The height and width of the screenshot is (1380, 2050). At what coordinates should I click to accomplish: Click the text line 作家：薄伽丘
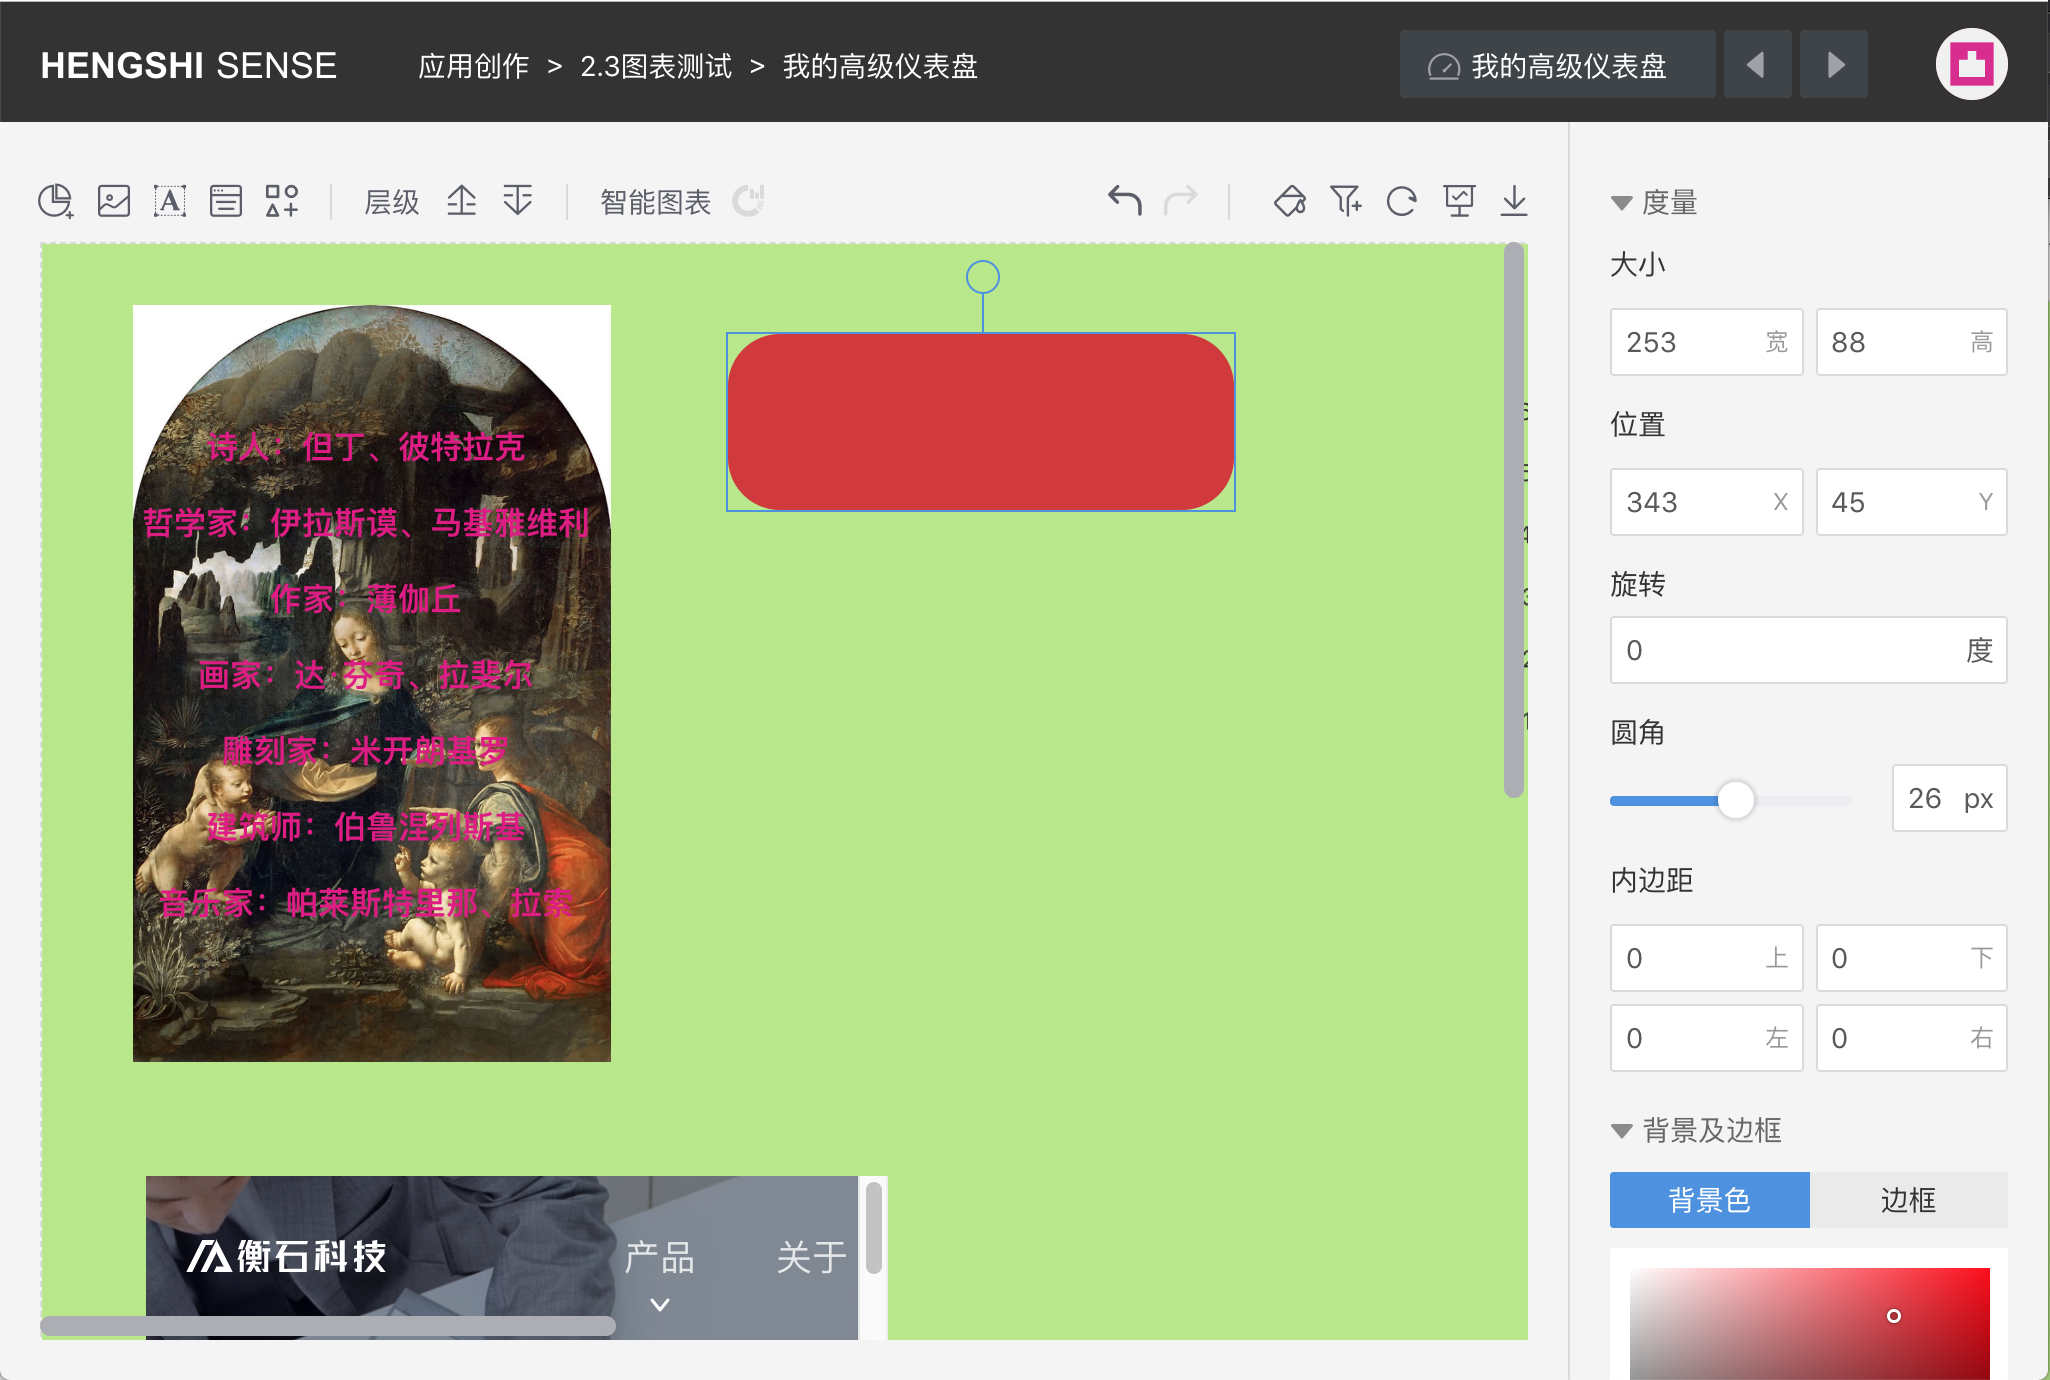366,599
